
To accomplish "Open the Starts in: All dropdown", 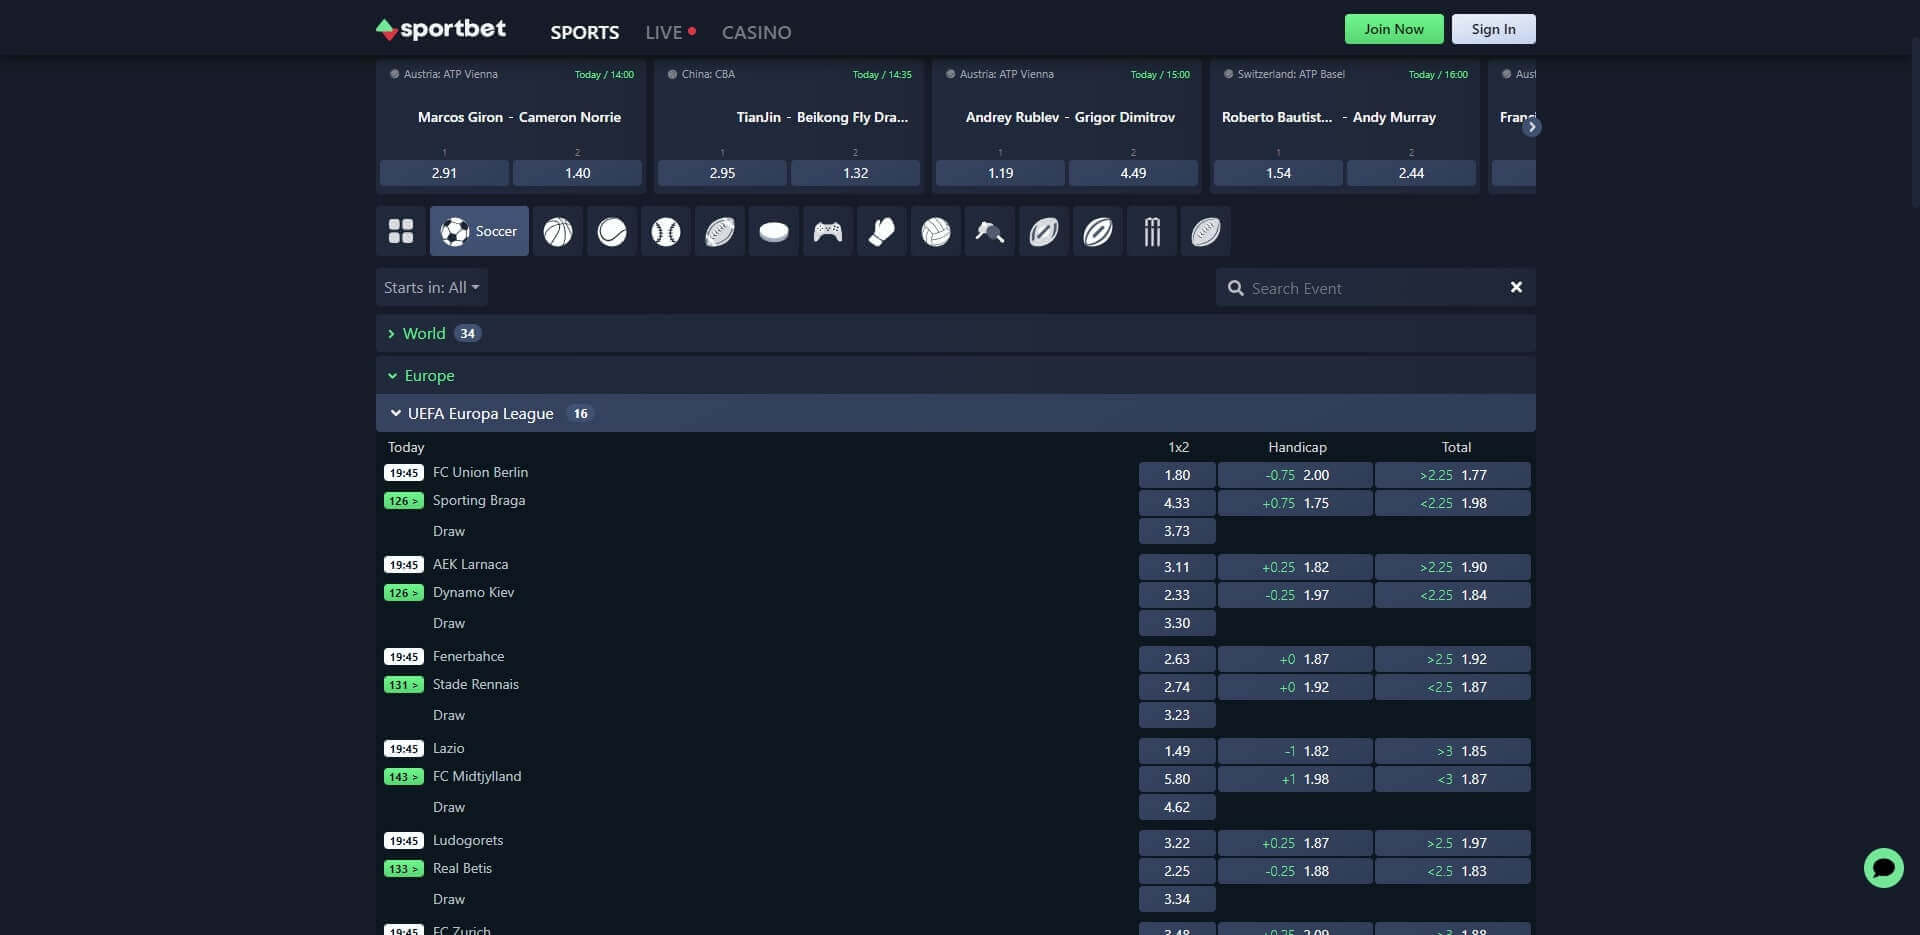I will [432, 287].
